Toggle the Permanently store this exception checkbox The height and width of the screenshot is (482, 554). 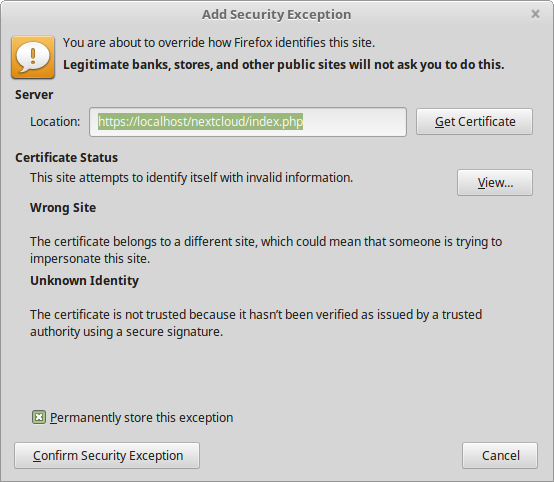39,417
